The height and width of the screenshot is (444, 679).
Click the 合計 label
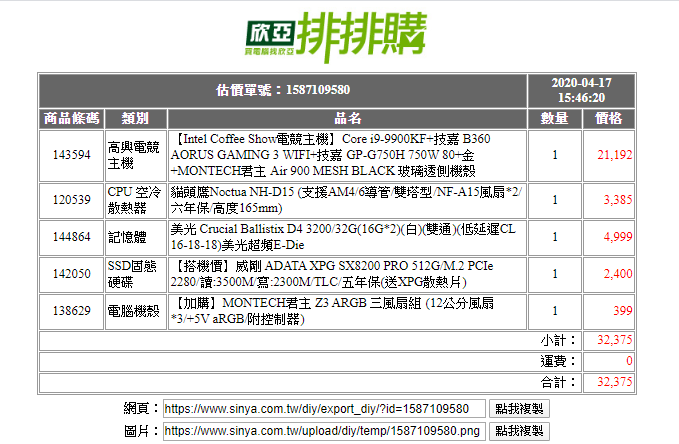(558, 382)
